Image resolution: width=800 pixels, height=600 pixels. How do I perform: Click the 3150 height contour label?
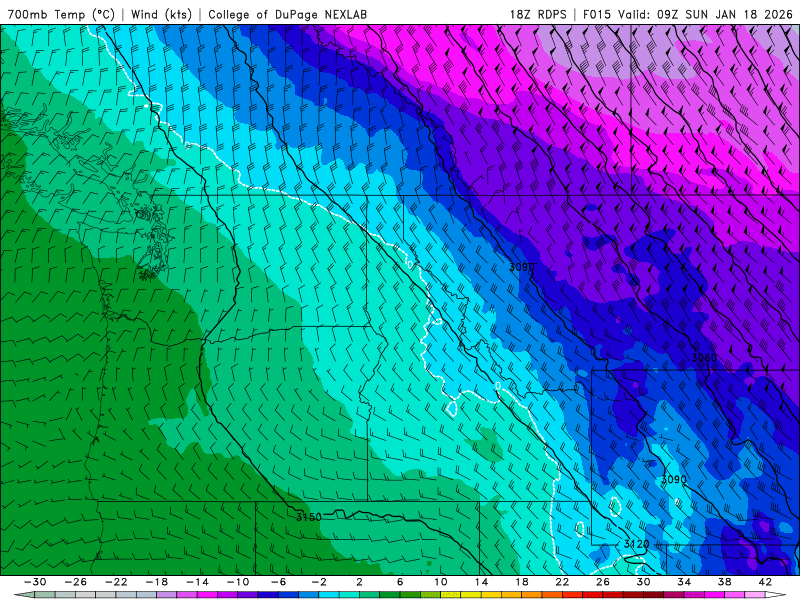pyautogui.click(x=309, y=517)
